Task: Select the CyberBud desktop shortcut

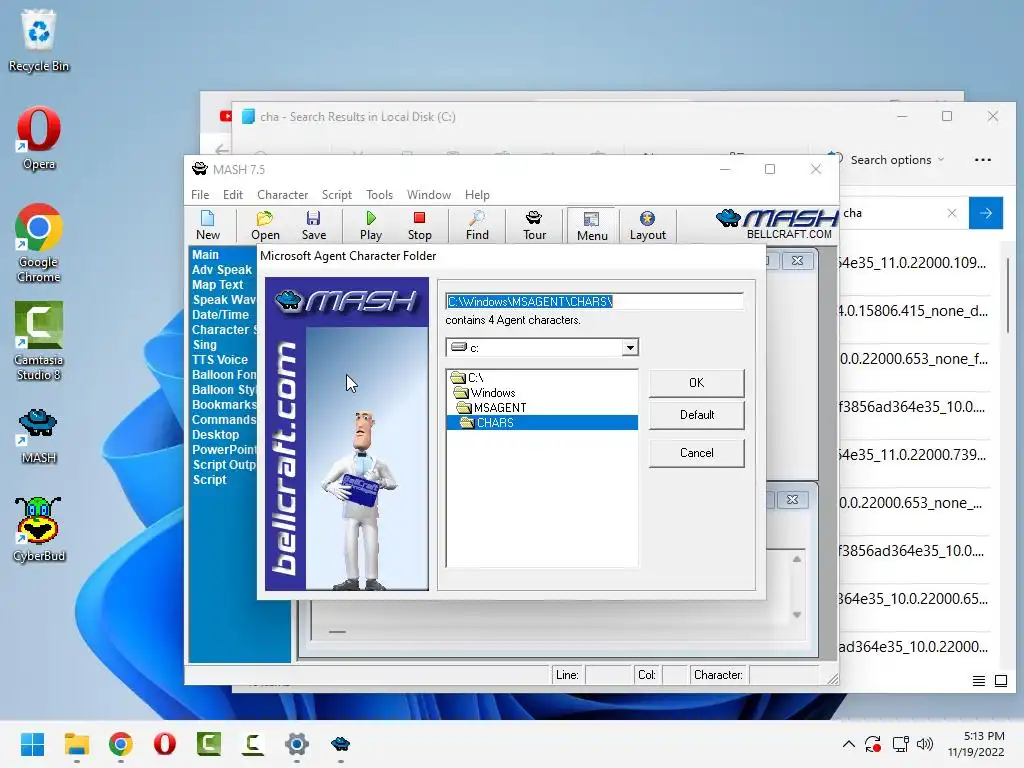Action: [x=39, y=529]
